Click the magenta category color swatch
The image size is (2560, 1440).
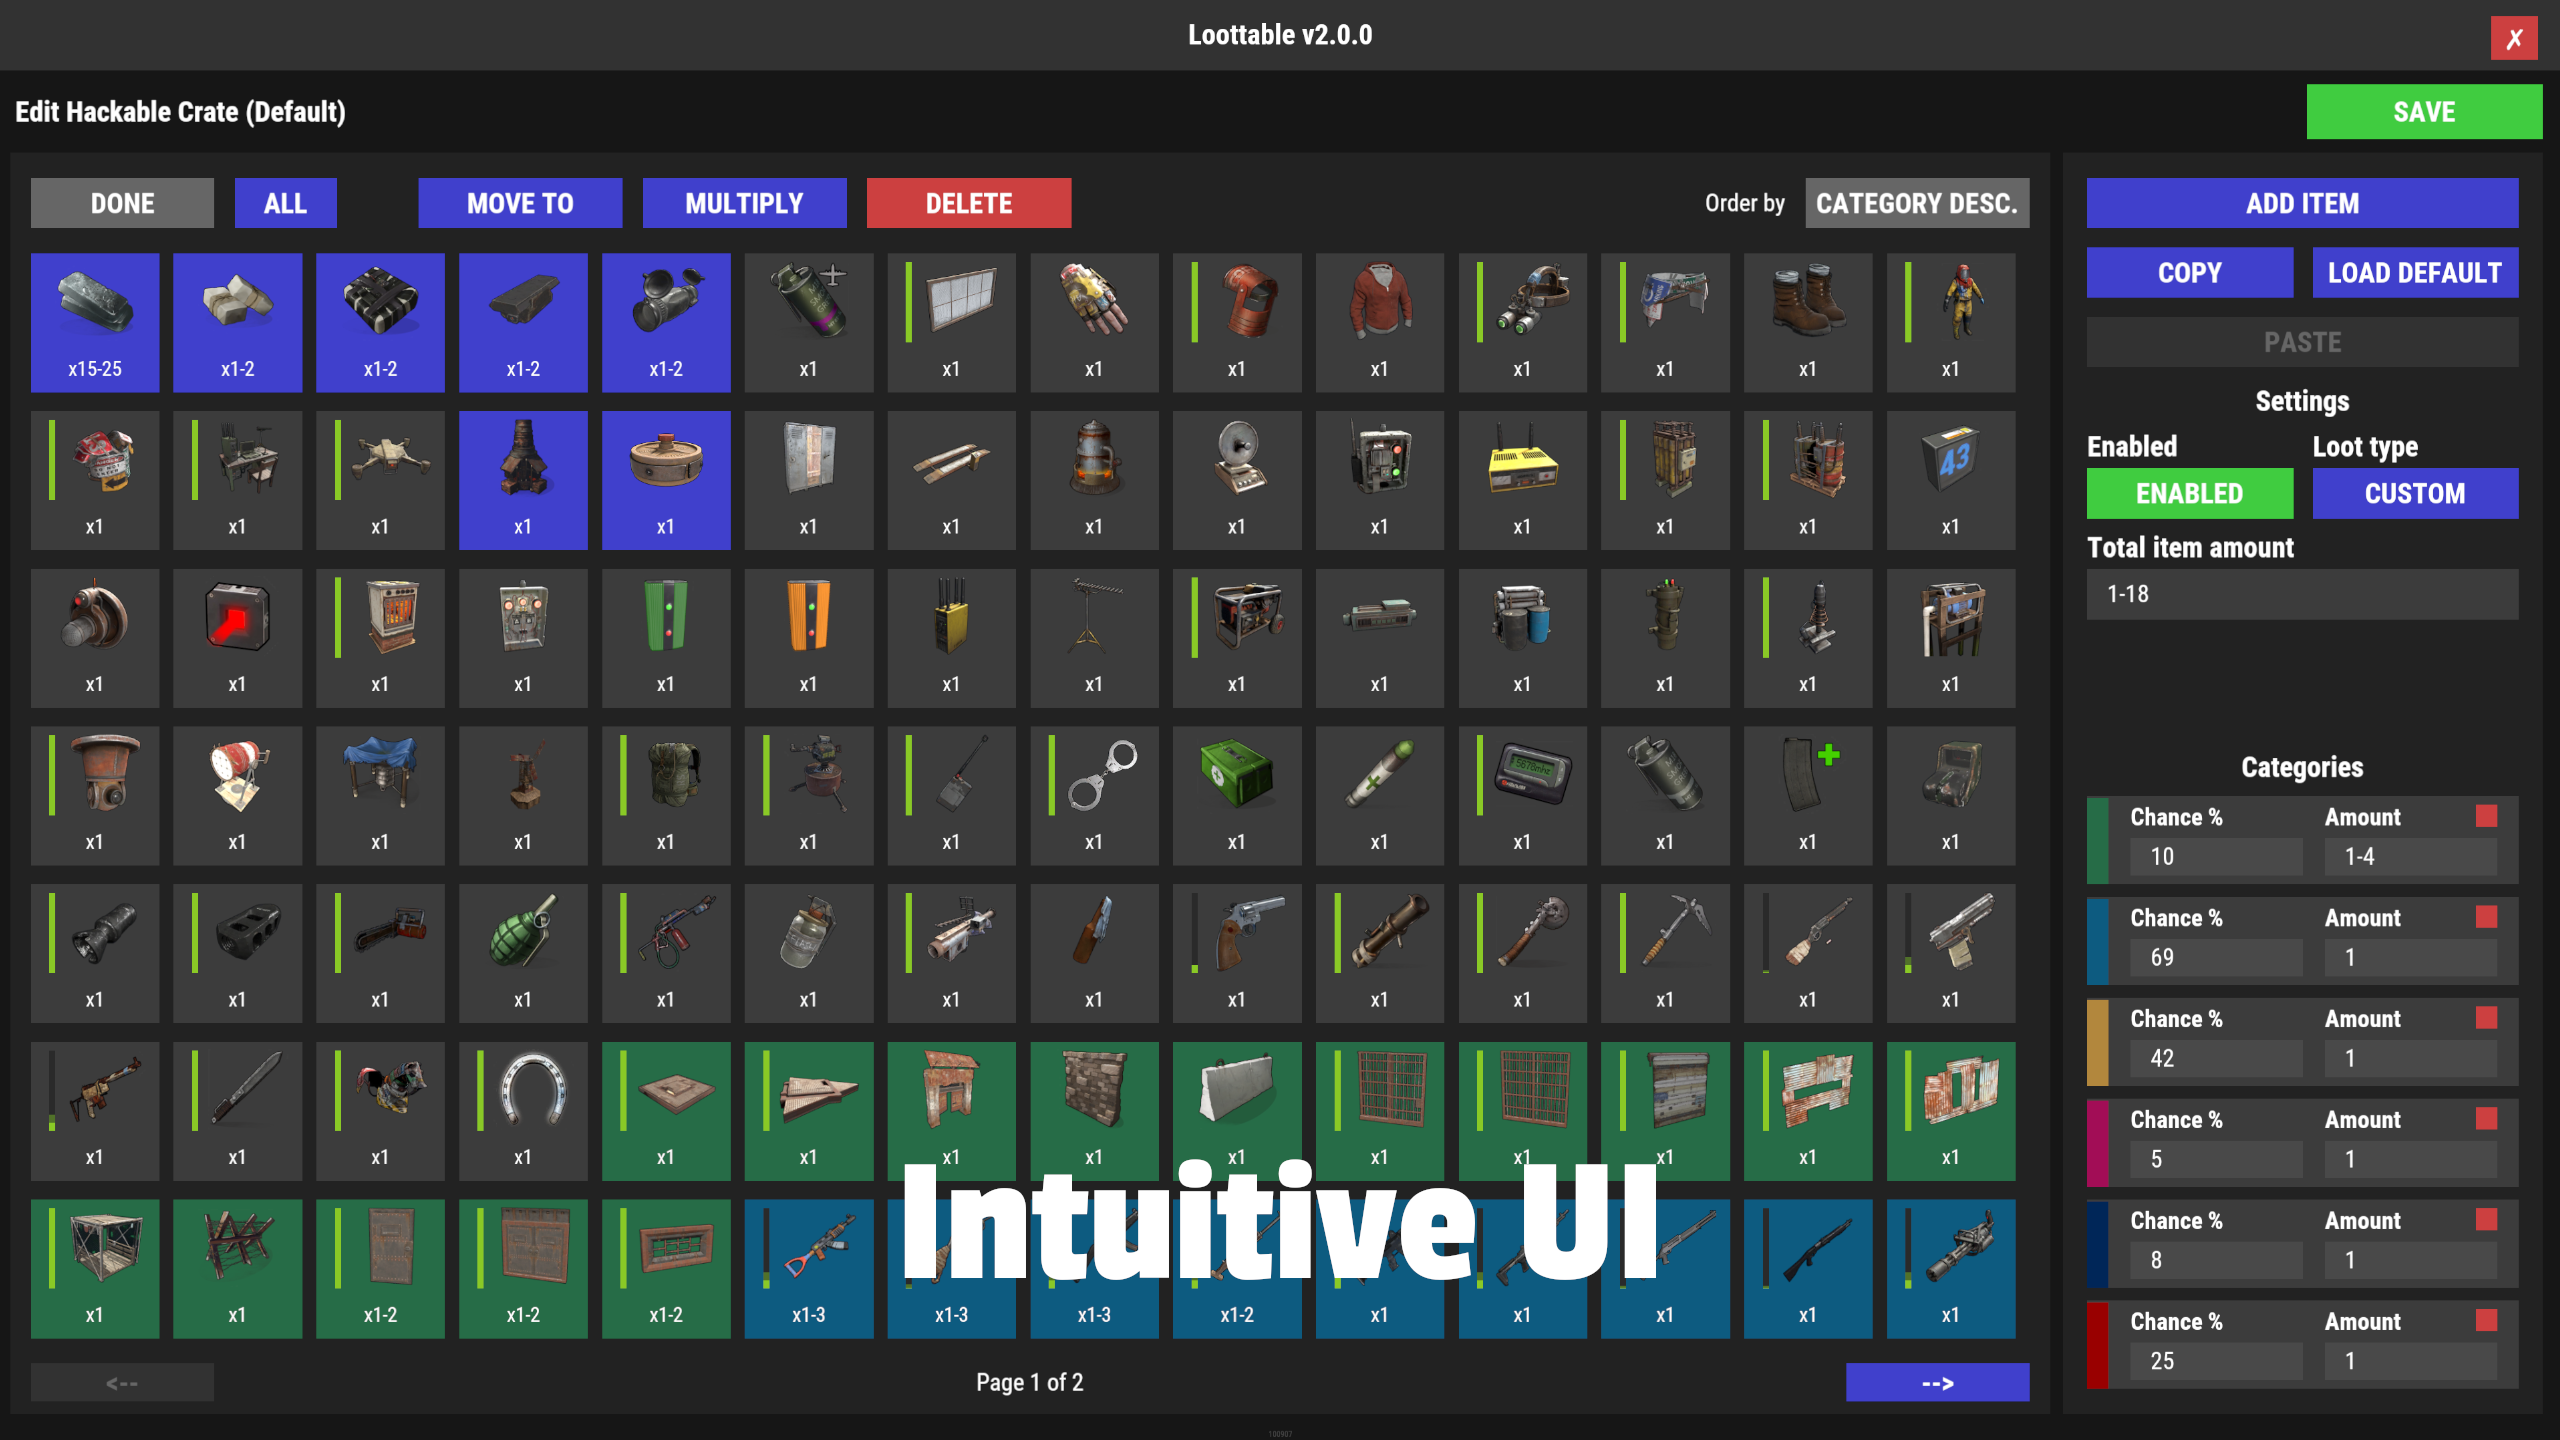tap(2097, 1143)
